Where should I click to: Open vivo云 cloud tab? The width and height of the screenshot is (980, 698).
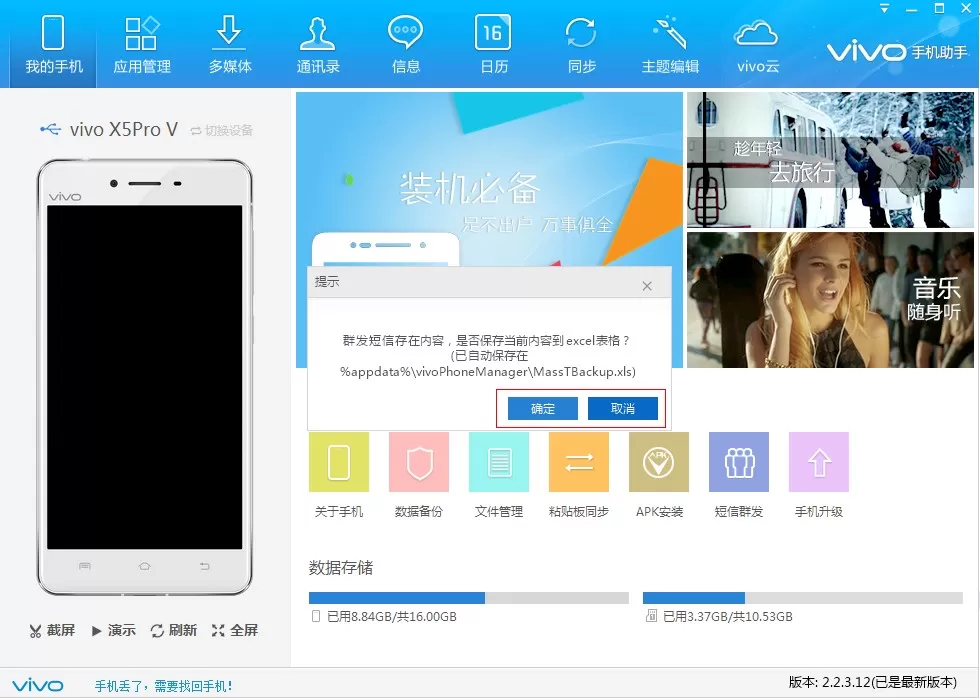(x=757, y=44)
